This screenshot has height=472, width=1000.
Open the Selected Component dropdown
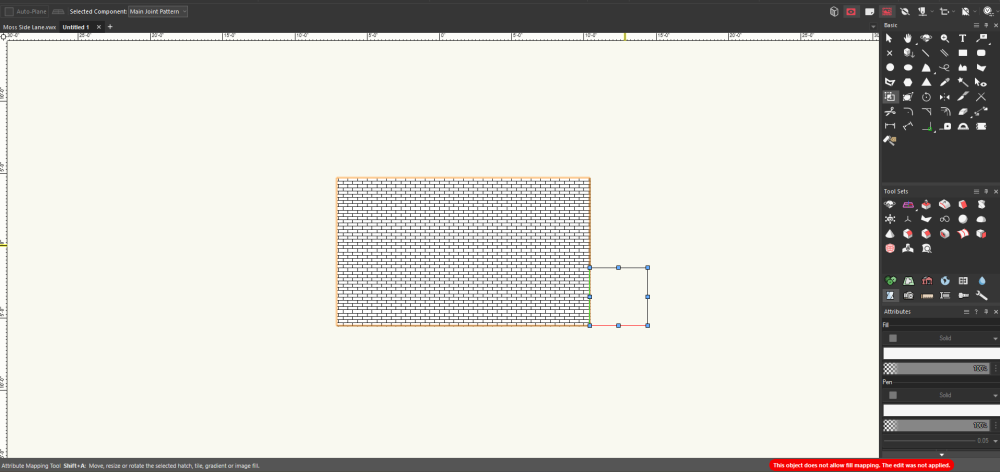158,11
